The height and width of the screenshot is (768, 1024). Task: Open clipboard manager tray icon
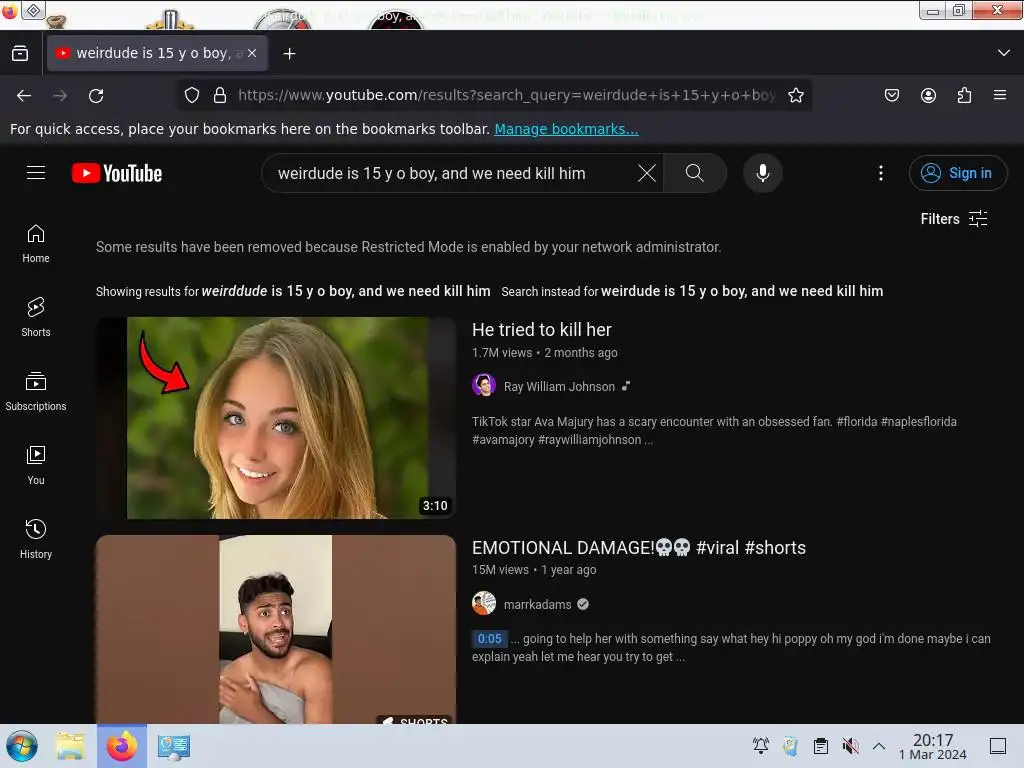[x=821, y=746]
